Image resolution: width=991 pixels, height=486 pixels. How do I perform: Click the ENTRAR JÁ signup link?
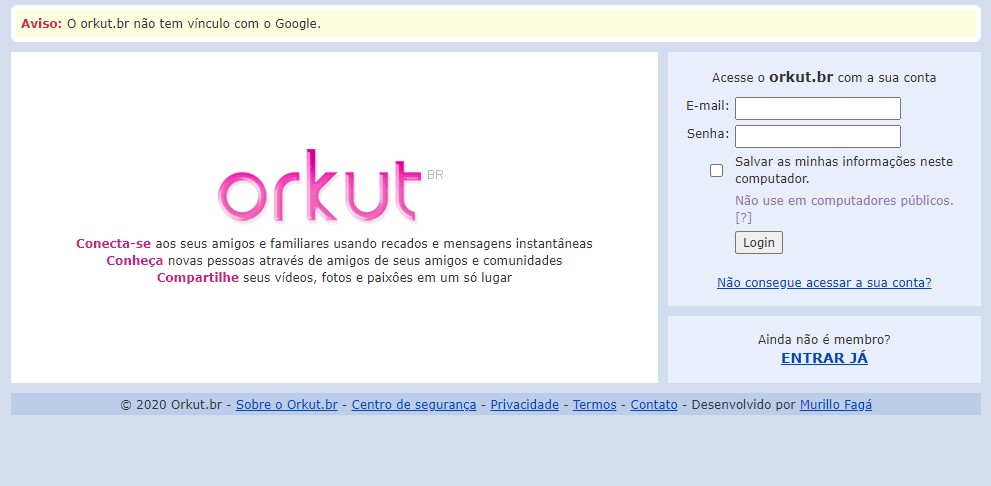point(824,358)
